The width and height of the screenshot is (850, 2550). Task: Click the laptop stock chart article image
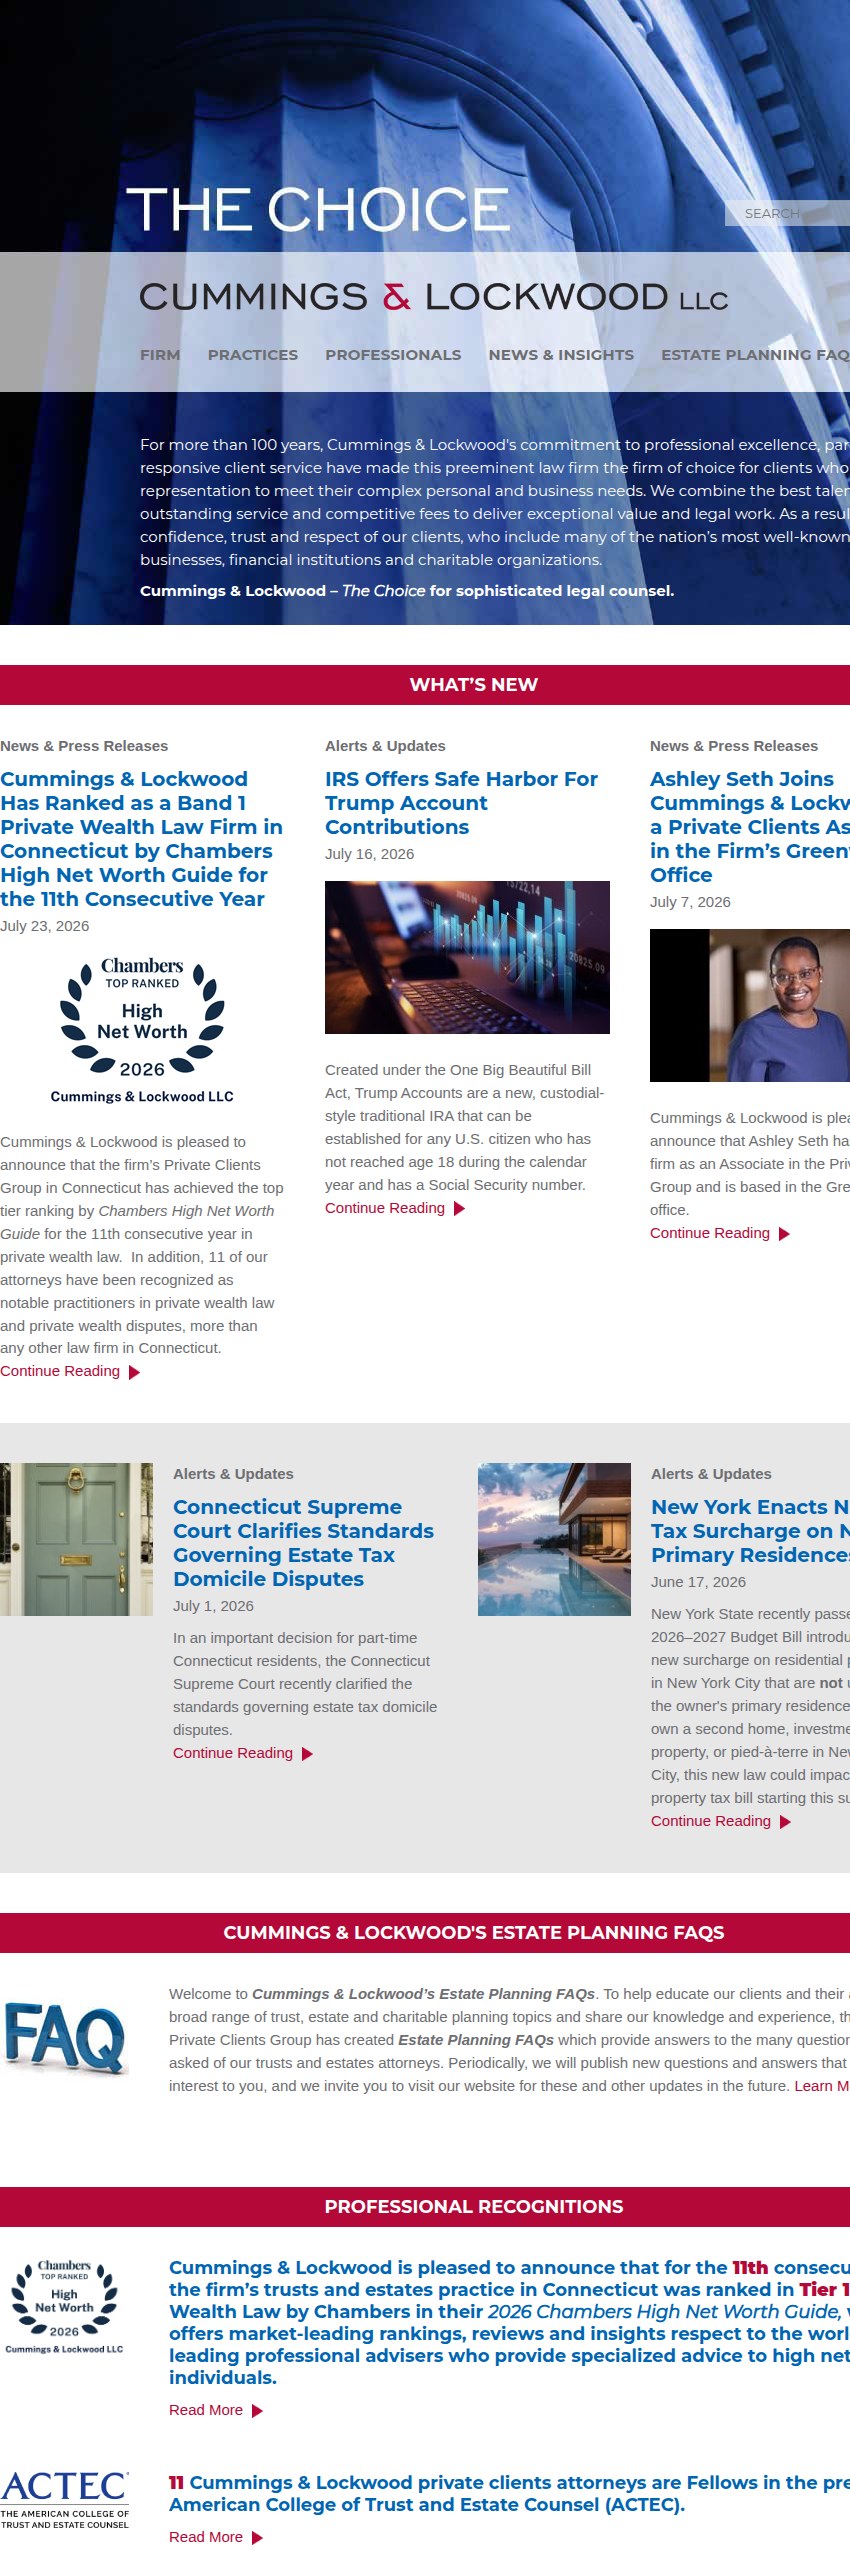(x=467, y=957)
